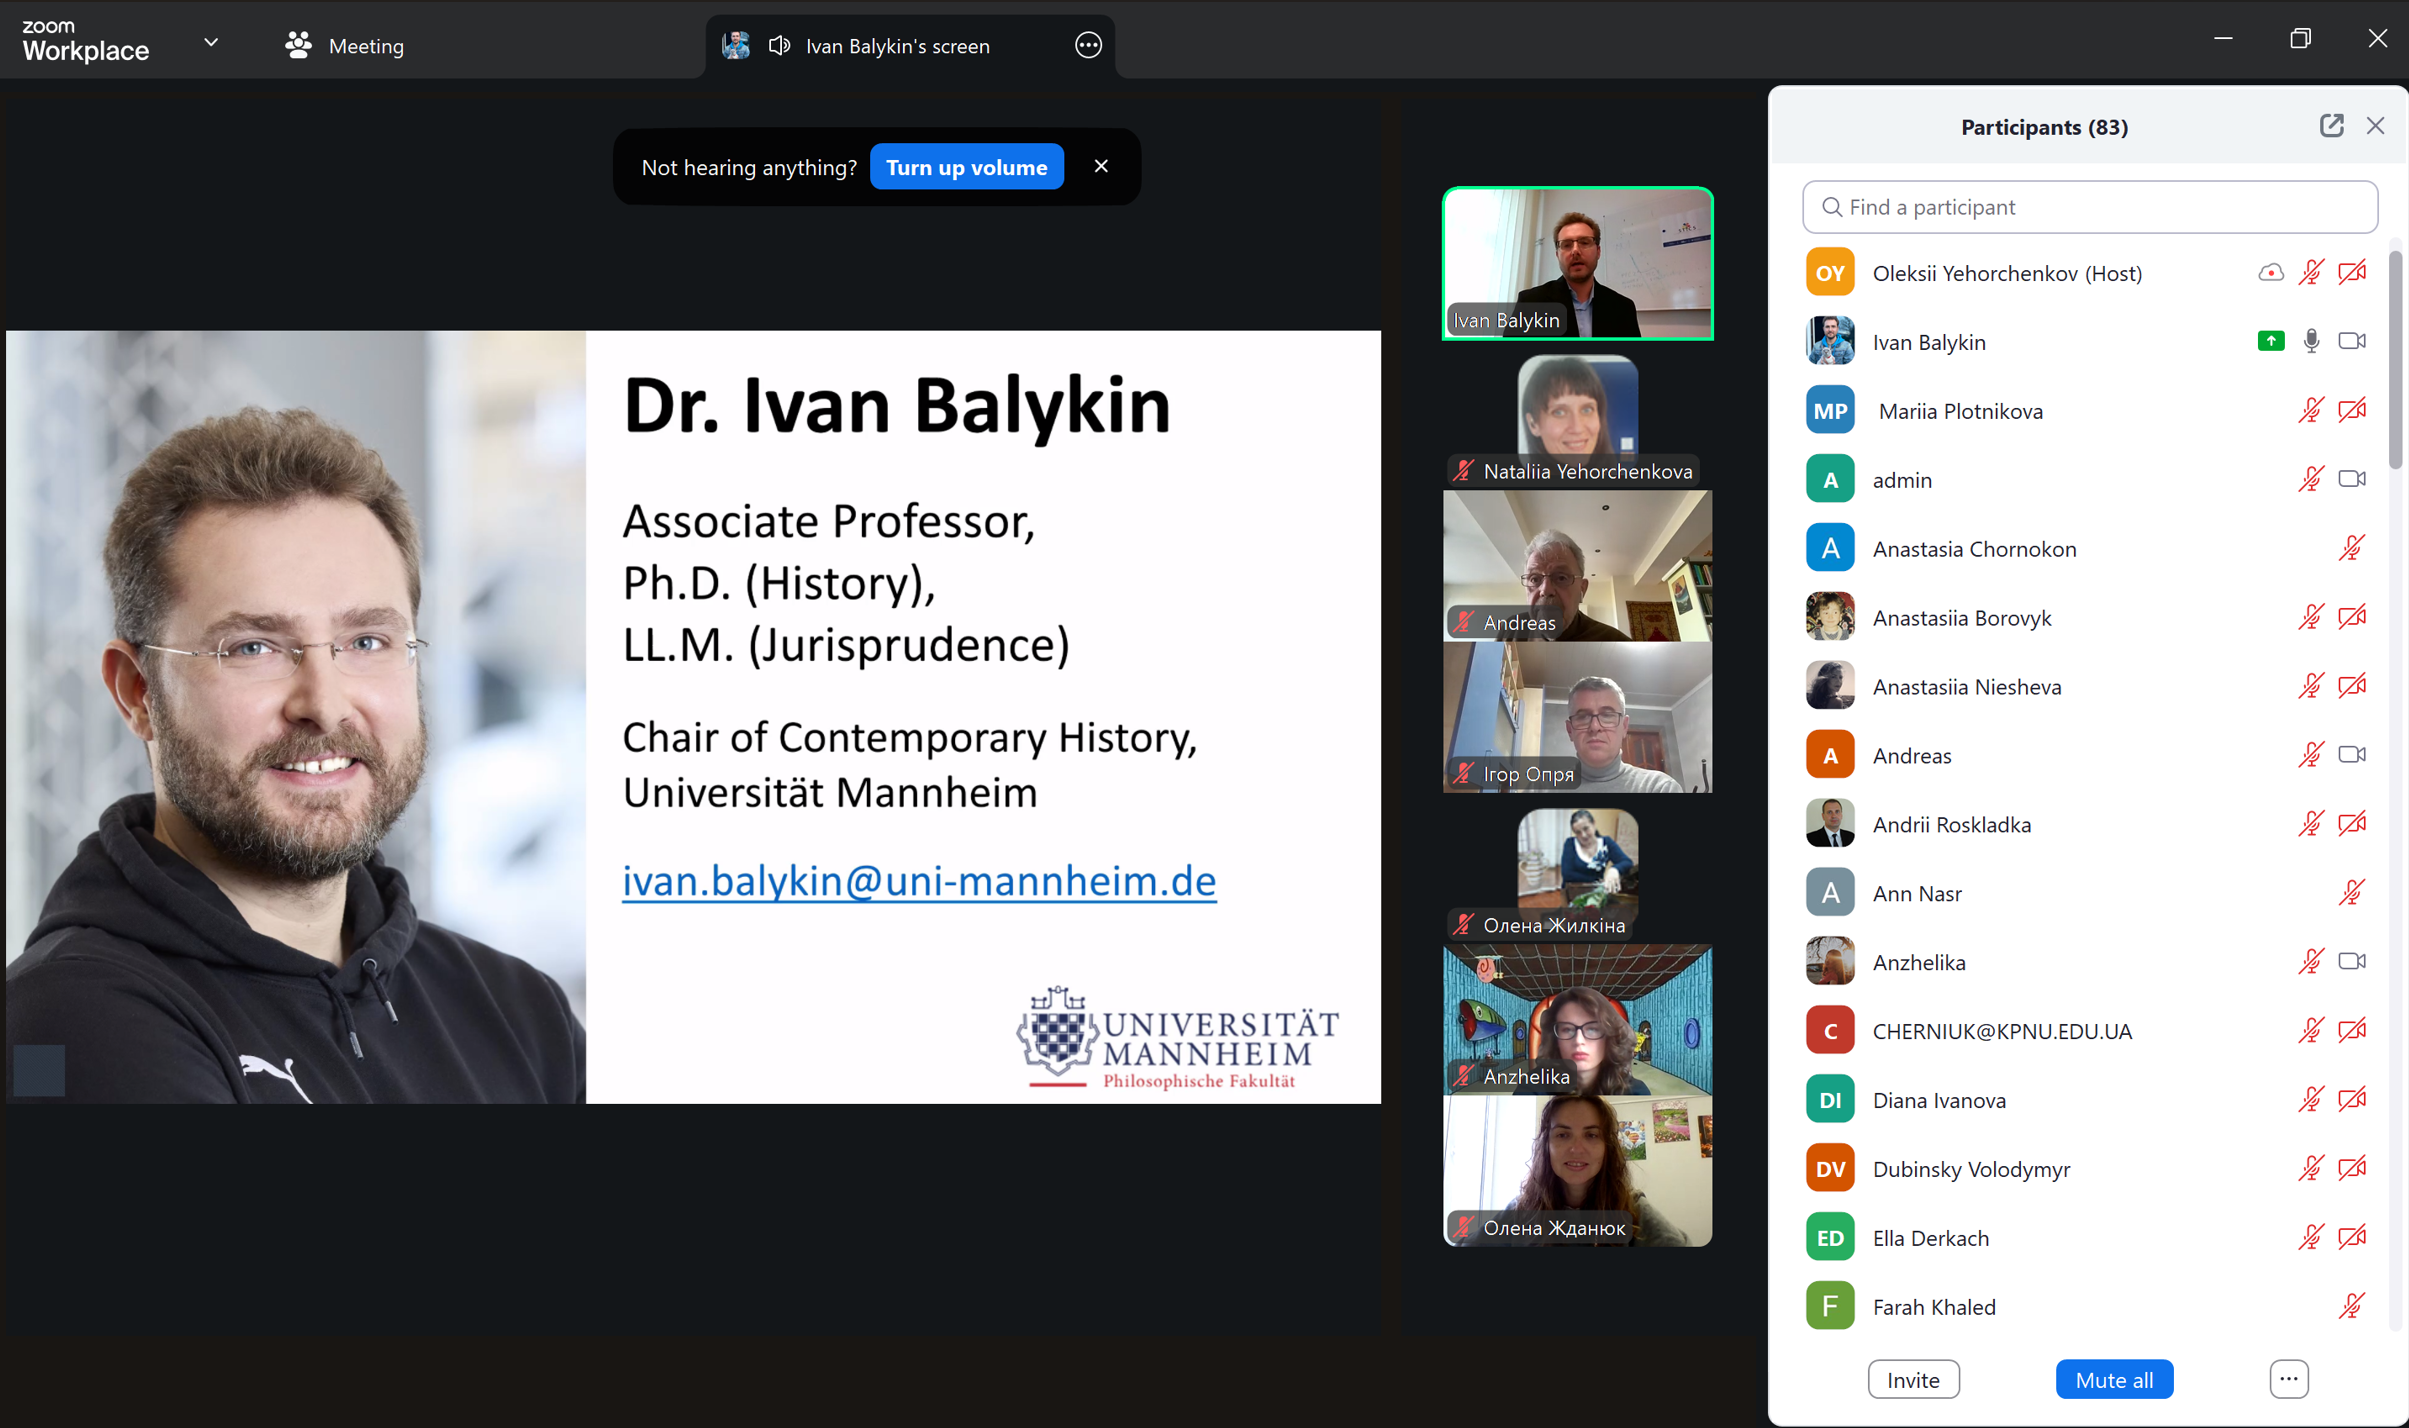Click the Find a participant search field
The width and height of the screenshot is (2409, 1428).
pyautogui.click(x=2090, y=207)
